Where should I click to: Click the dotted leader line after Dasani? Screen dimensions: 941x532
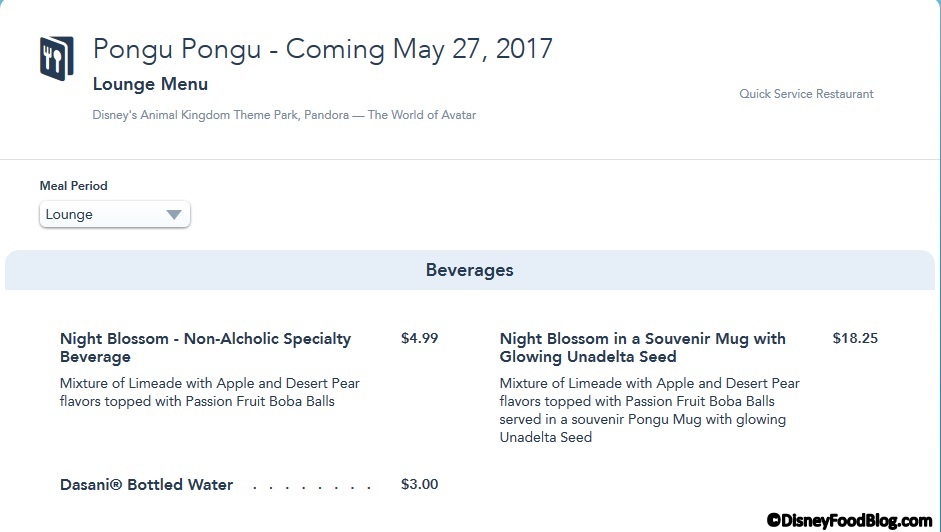(310, 487)
